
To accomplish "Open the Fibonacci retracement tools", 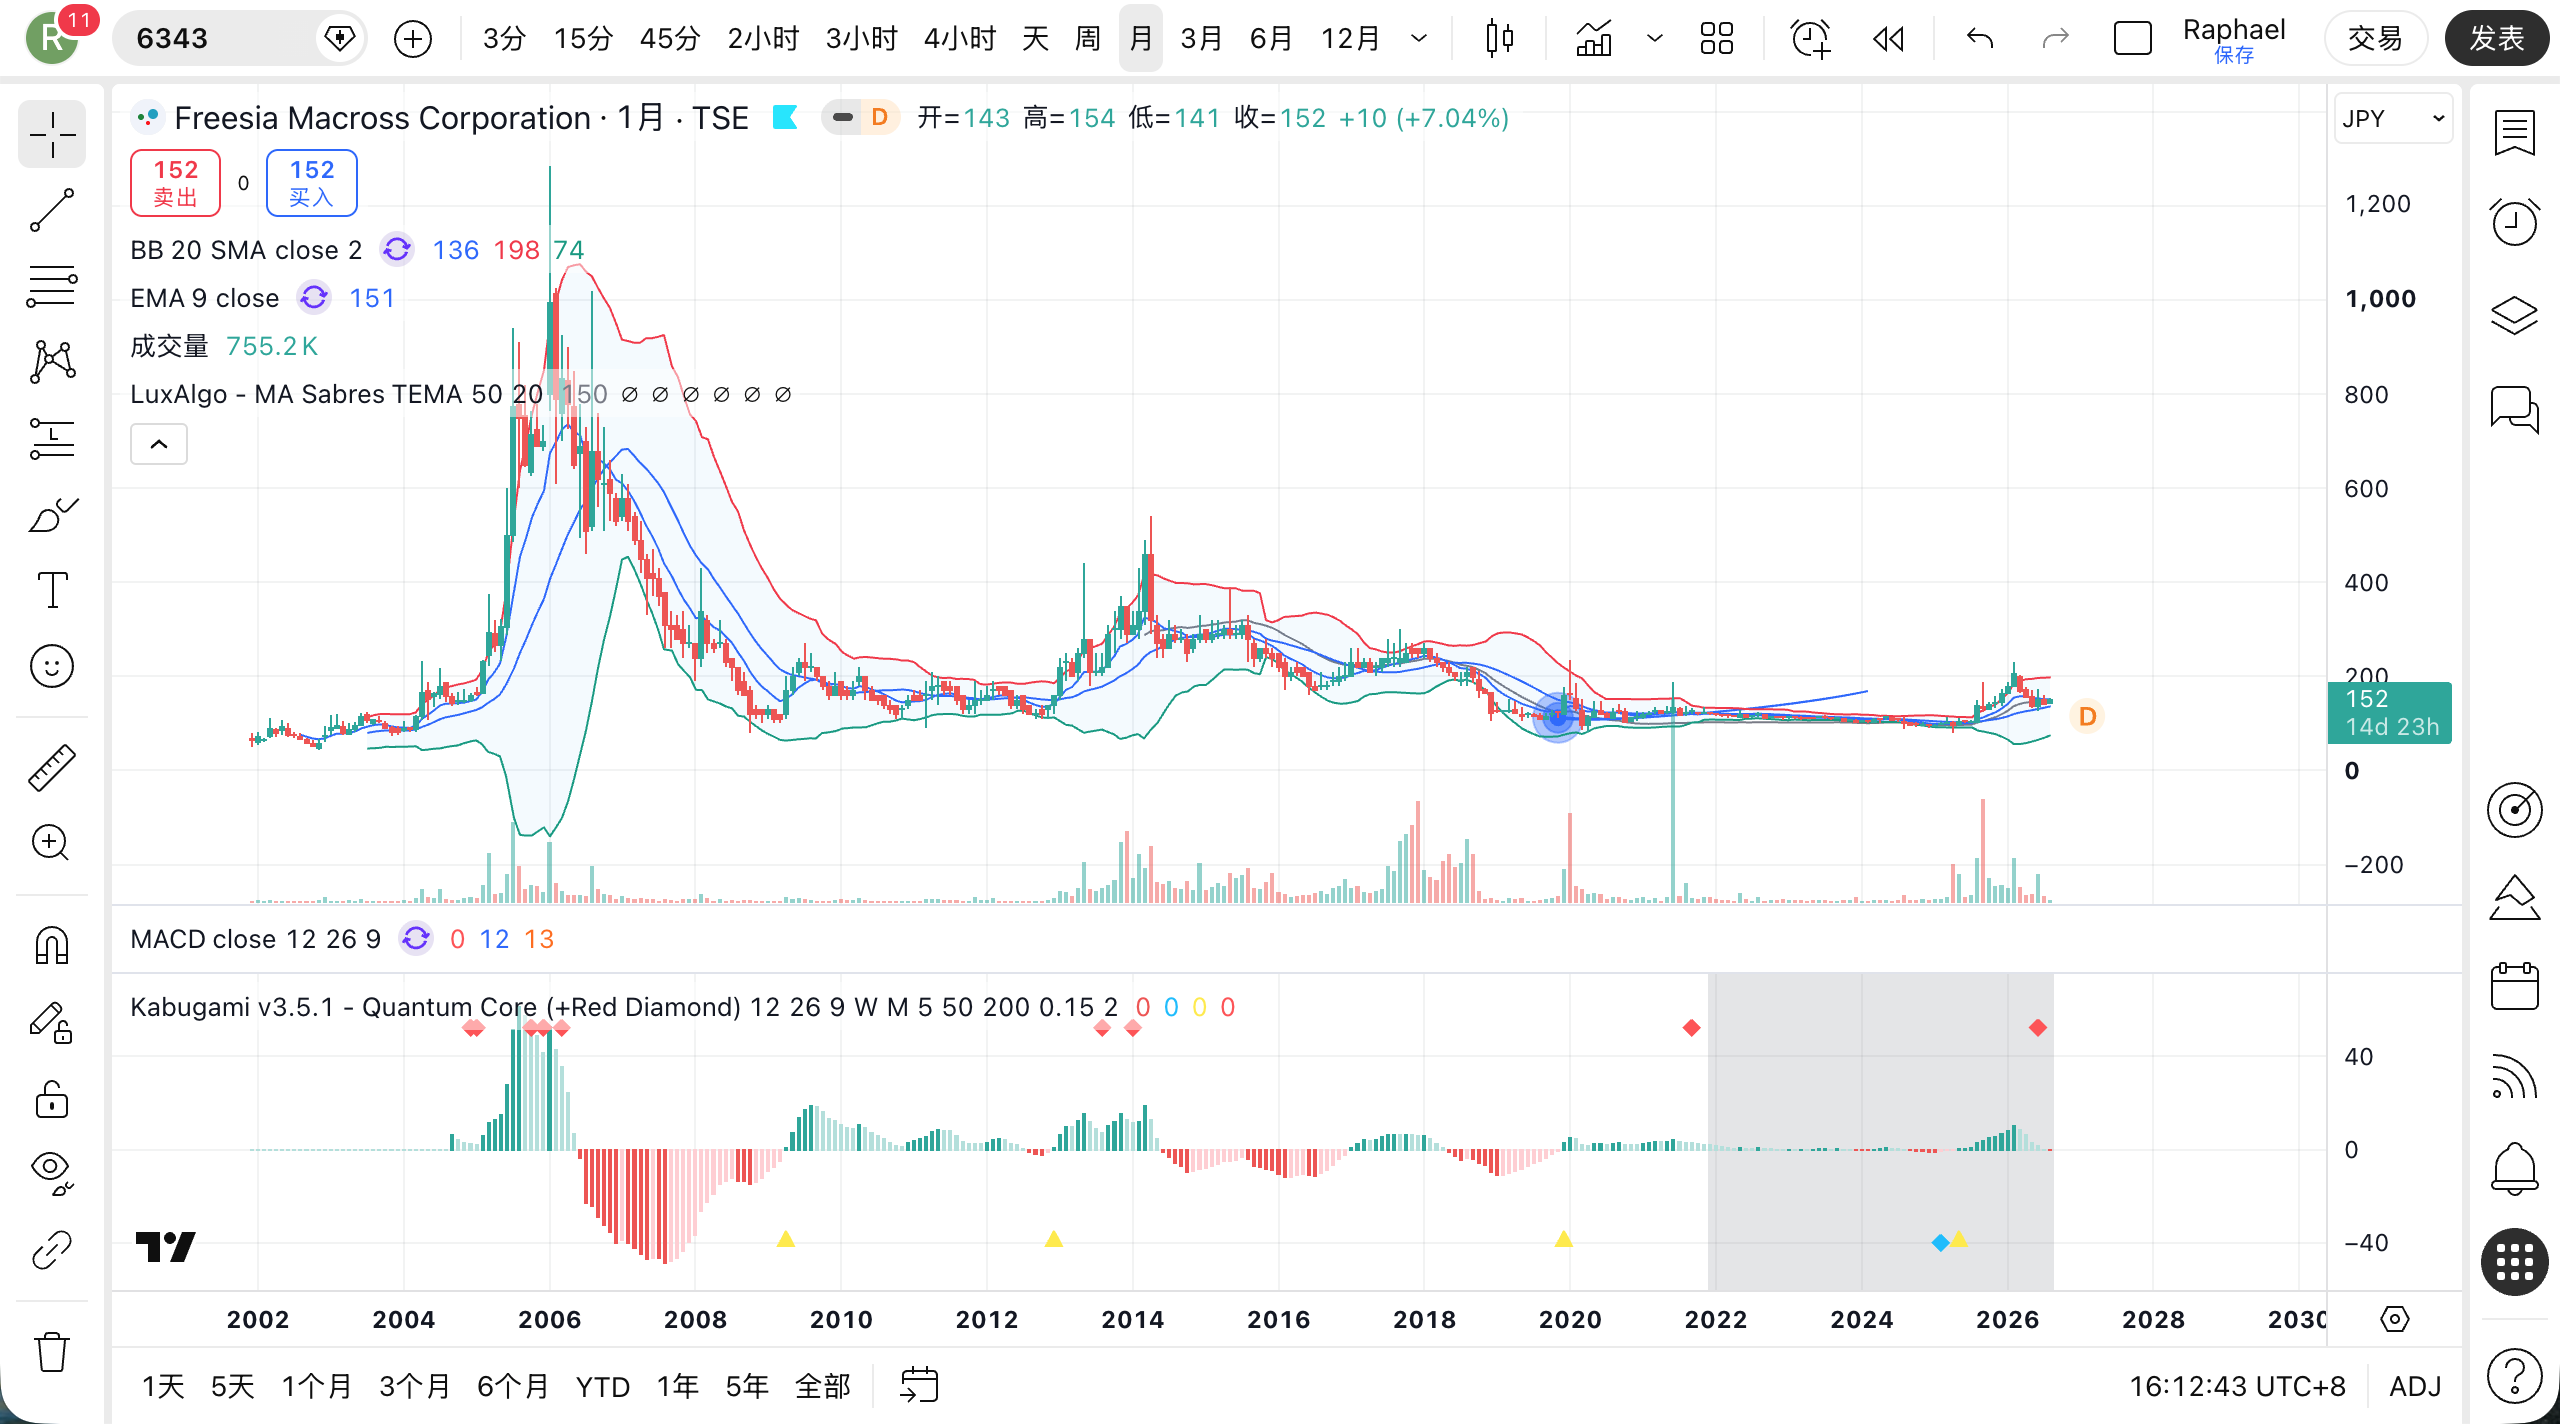I will pos(52,286).
